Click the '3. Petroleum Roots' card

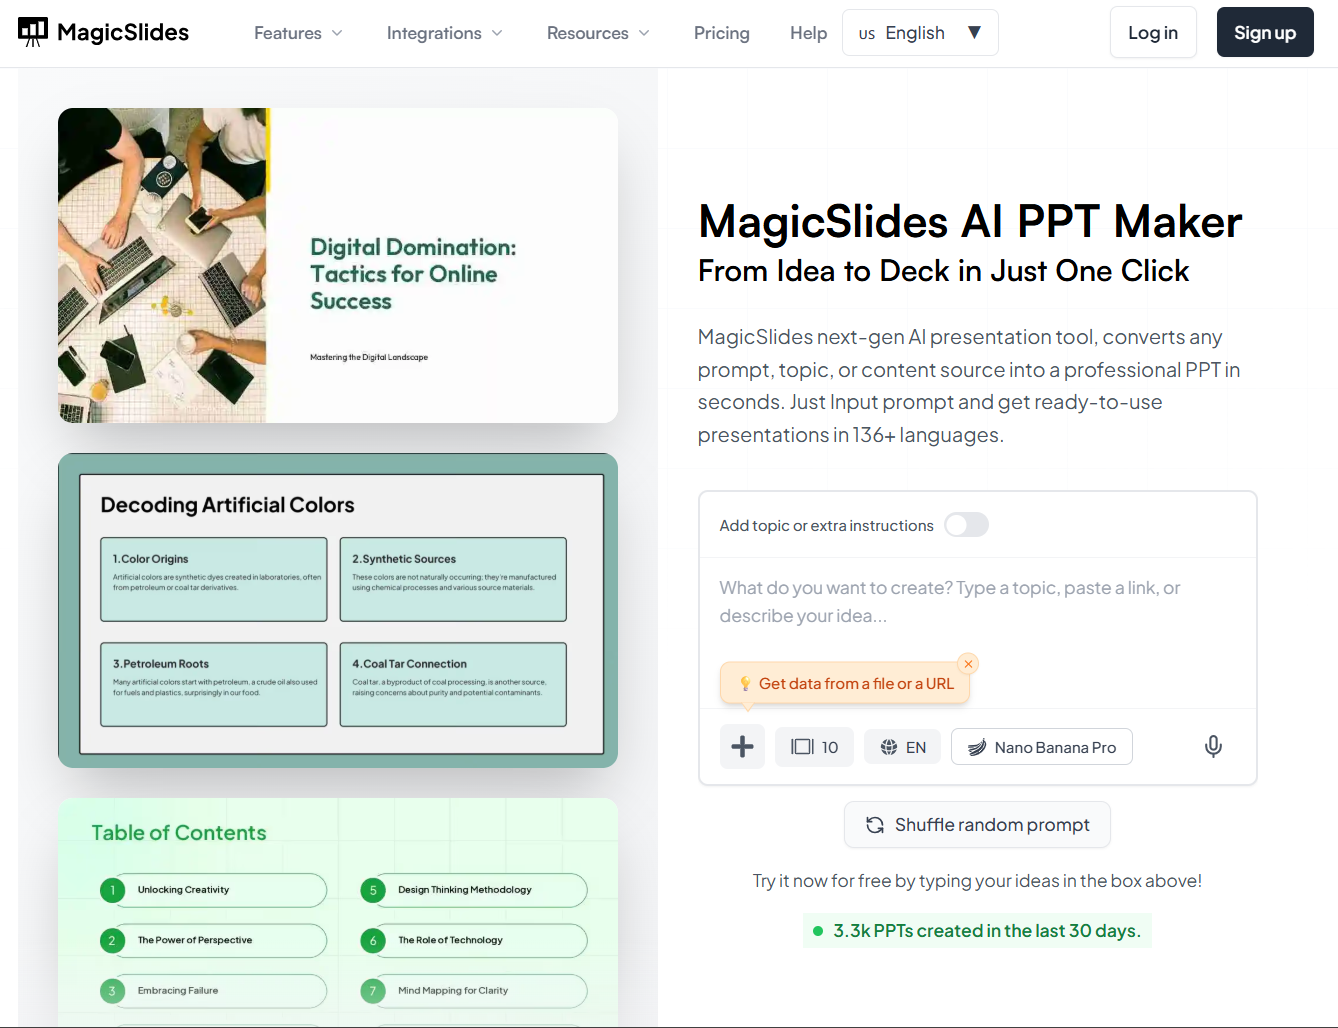[x=214, y=684]
